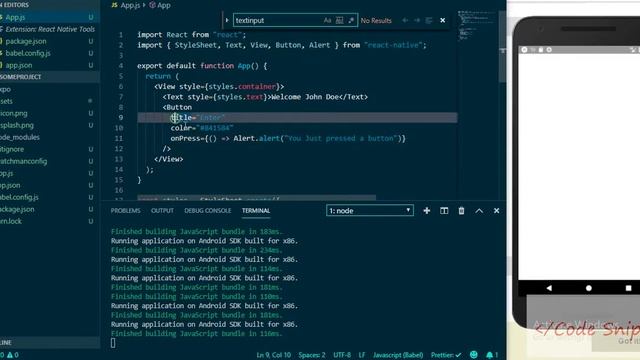Go to next match arrow

pos(417,20)
